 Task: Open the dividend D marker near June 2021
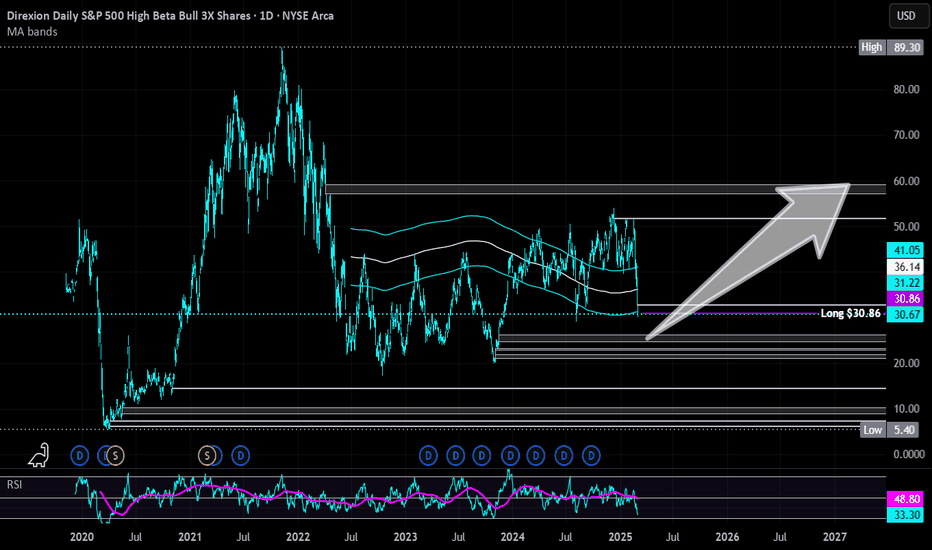[x=241, y=456]
